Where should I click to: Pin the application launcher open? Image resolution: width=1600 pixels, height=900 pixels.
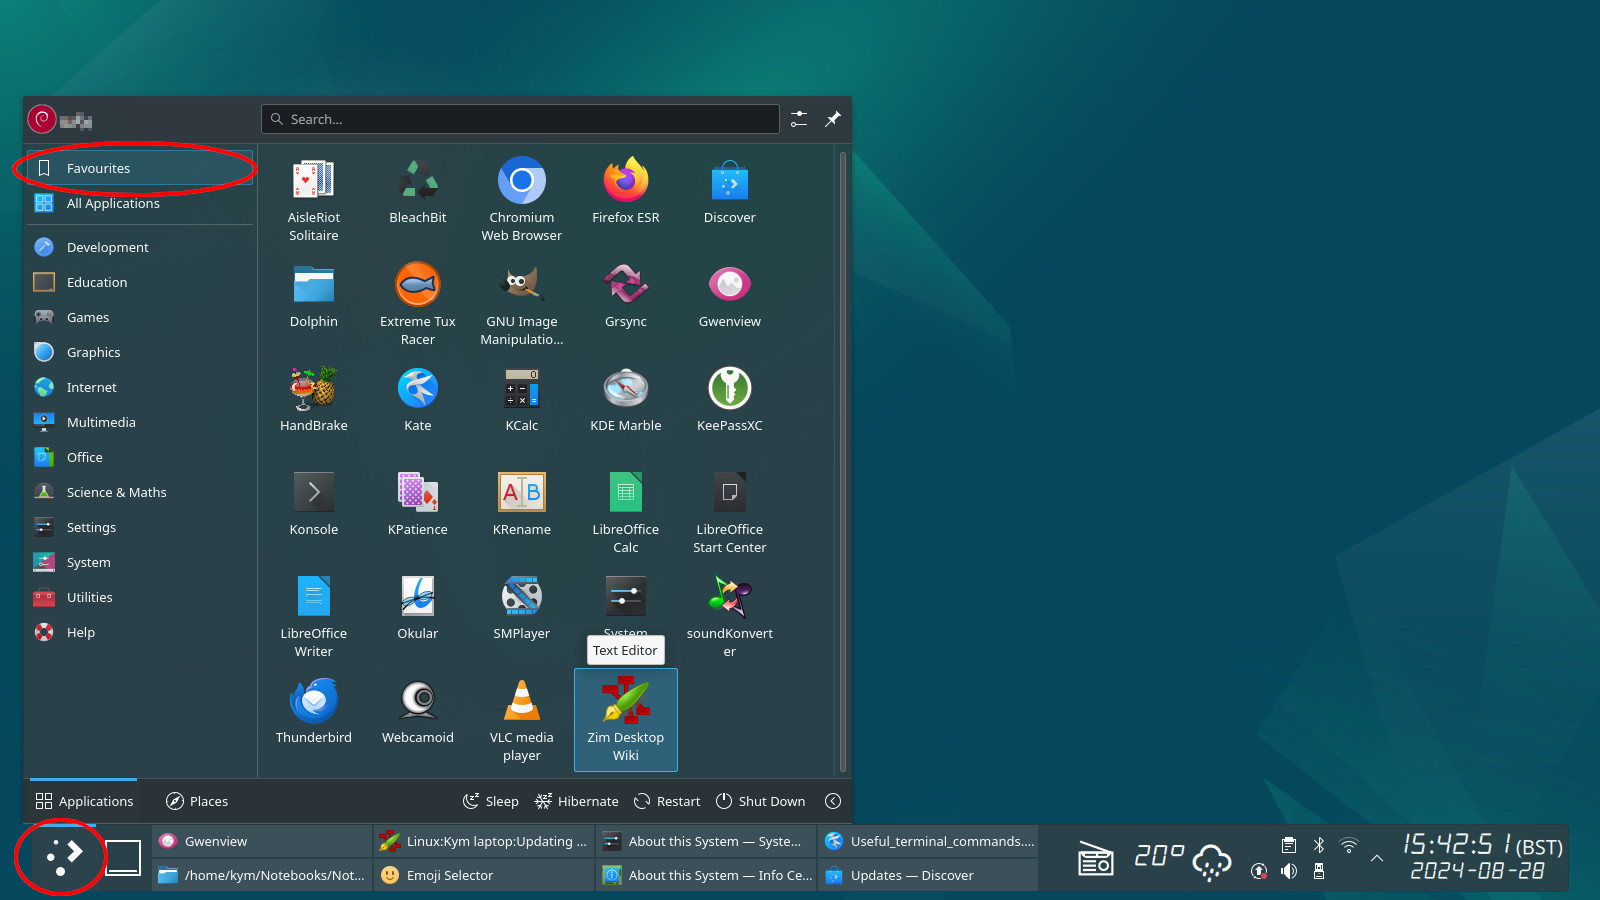click(832, 119)
